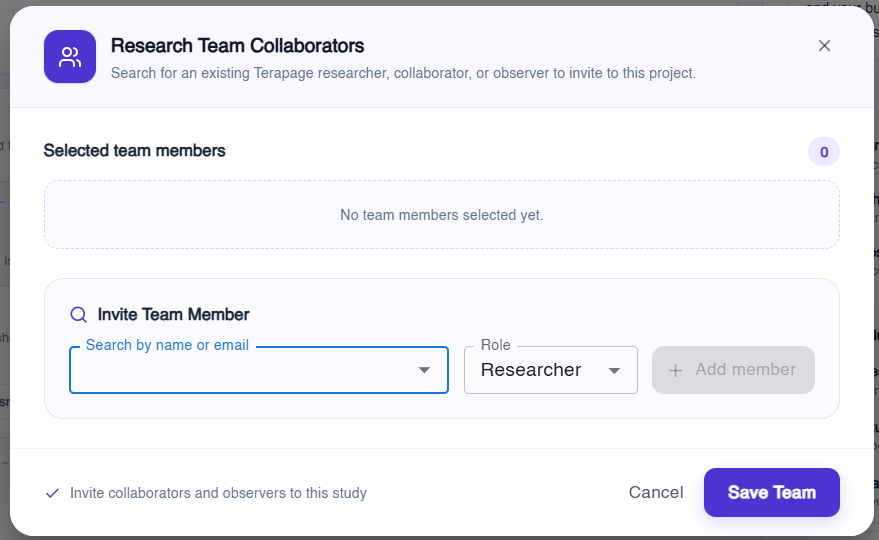Click Cancel to dismiss the dialog
This screenshot has width=879, height=540.
click(x=656, y=492)
